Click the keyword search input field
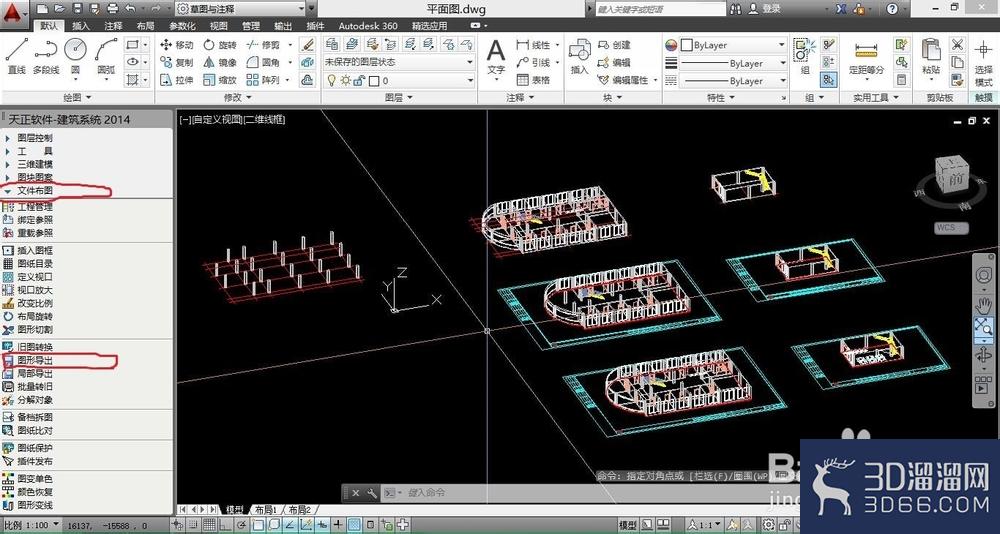Viewport: 1000px width, 534px height. coord(660,9)
